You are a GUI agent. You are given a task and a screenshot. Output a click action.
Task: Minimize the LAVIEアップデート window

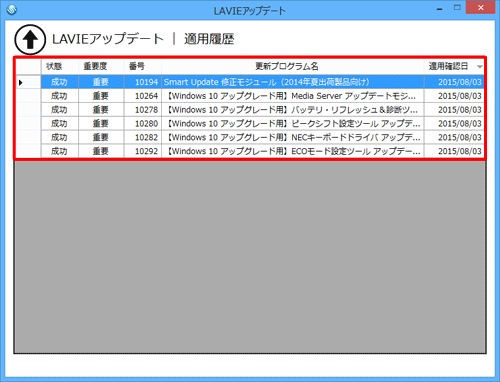click(x=439, y=8)
